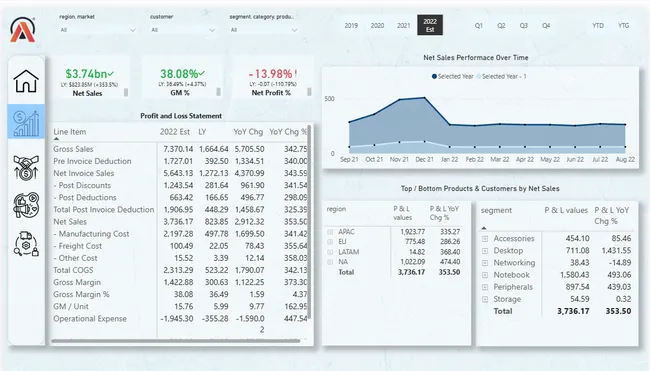Select the 2021 year button

(403, 25)
